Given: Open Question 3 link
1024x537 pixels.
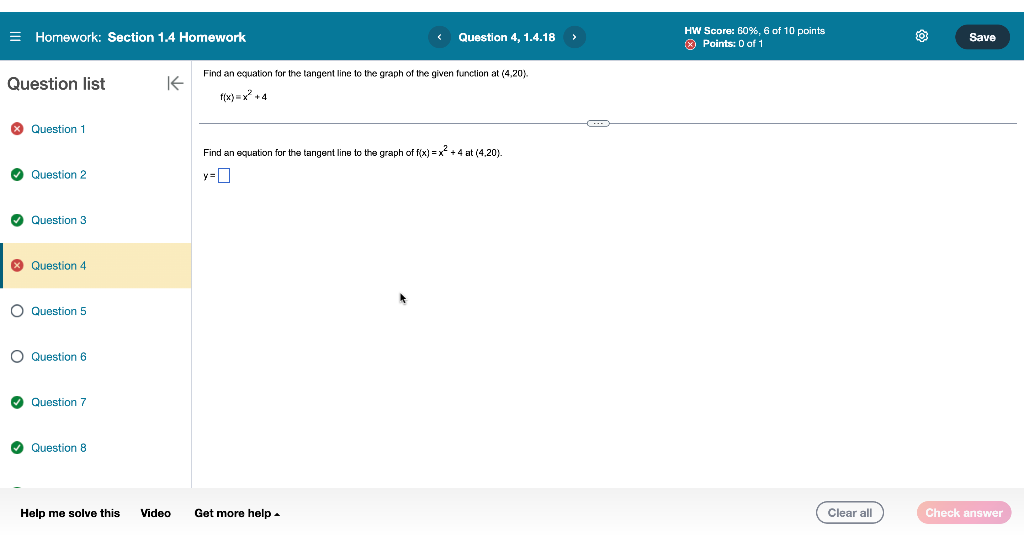Looking at the screenshot, I should [59, 220].
